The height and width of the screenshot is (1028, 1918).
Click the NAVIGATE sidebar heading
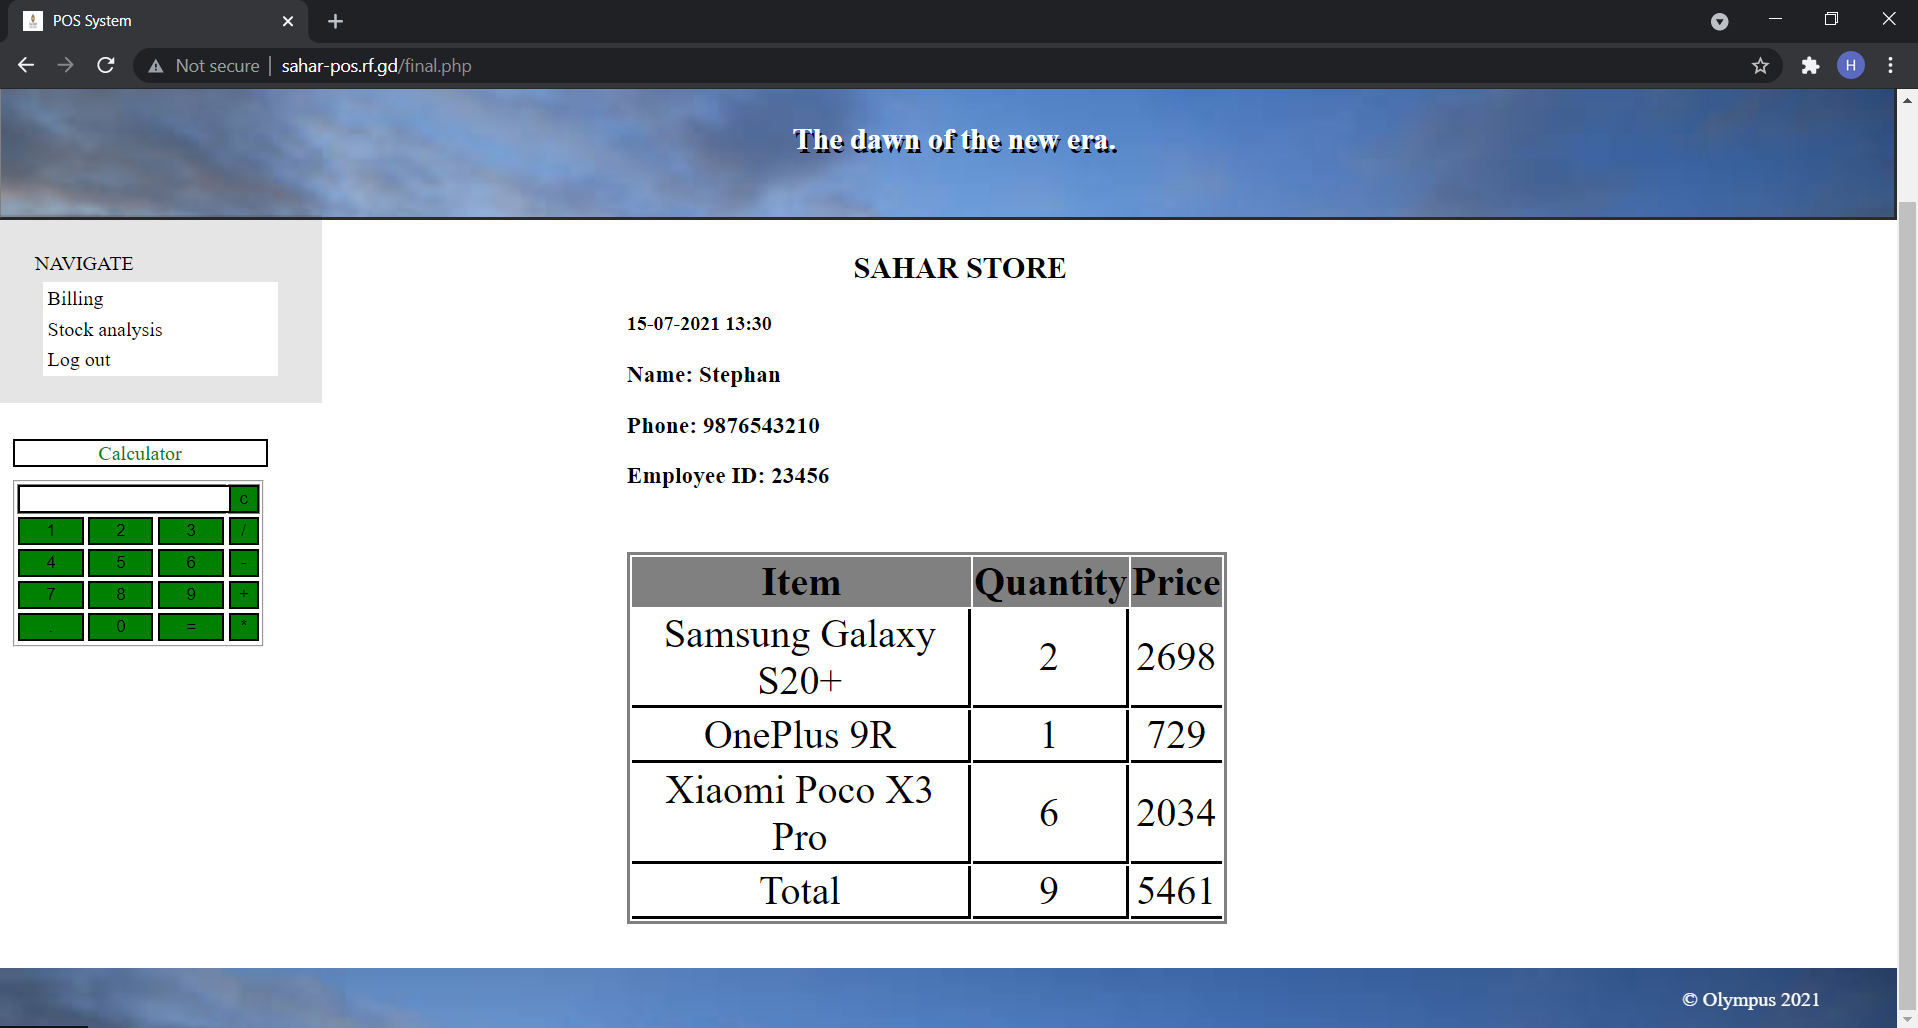click(84, 264)
